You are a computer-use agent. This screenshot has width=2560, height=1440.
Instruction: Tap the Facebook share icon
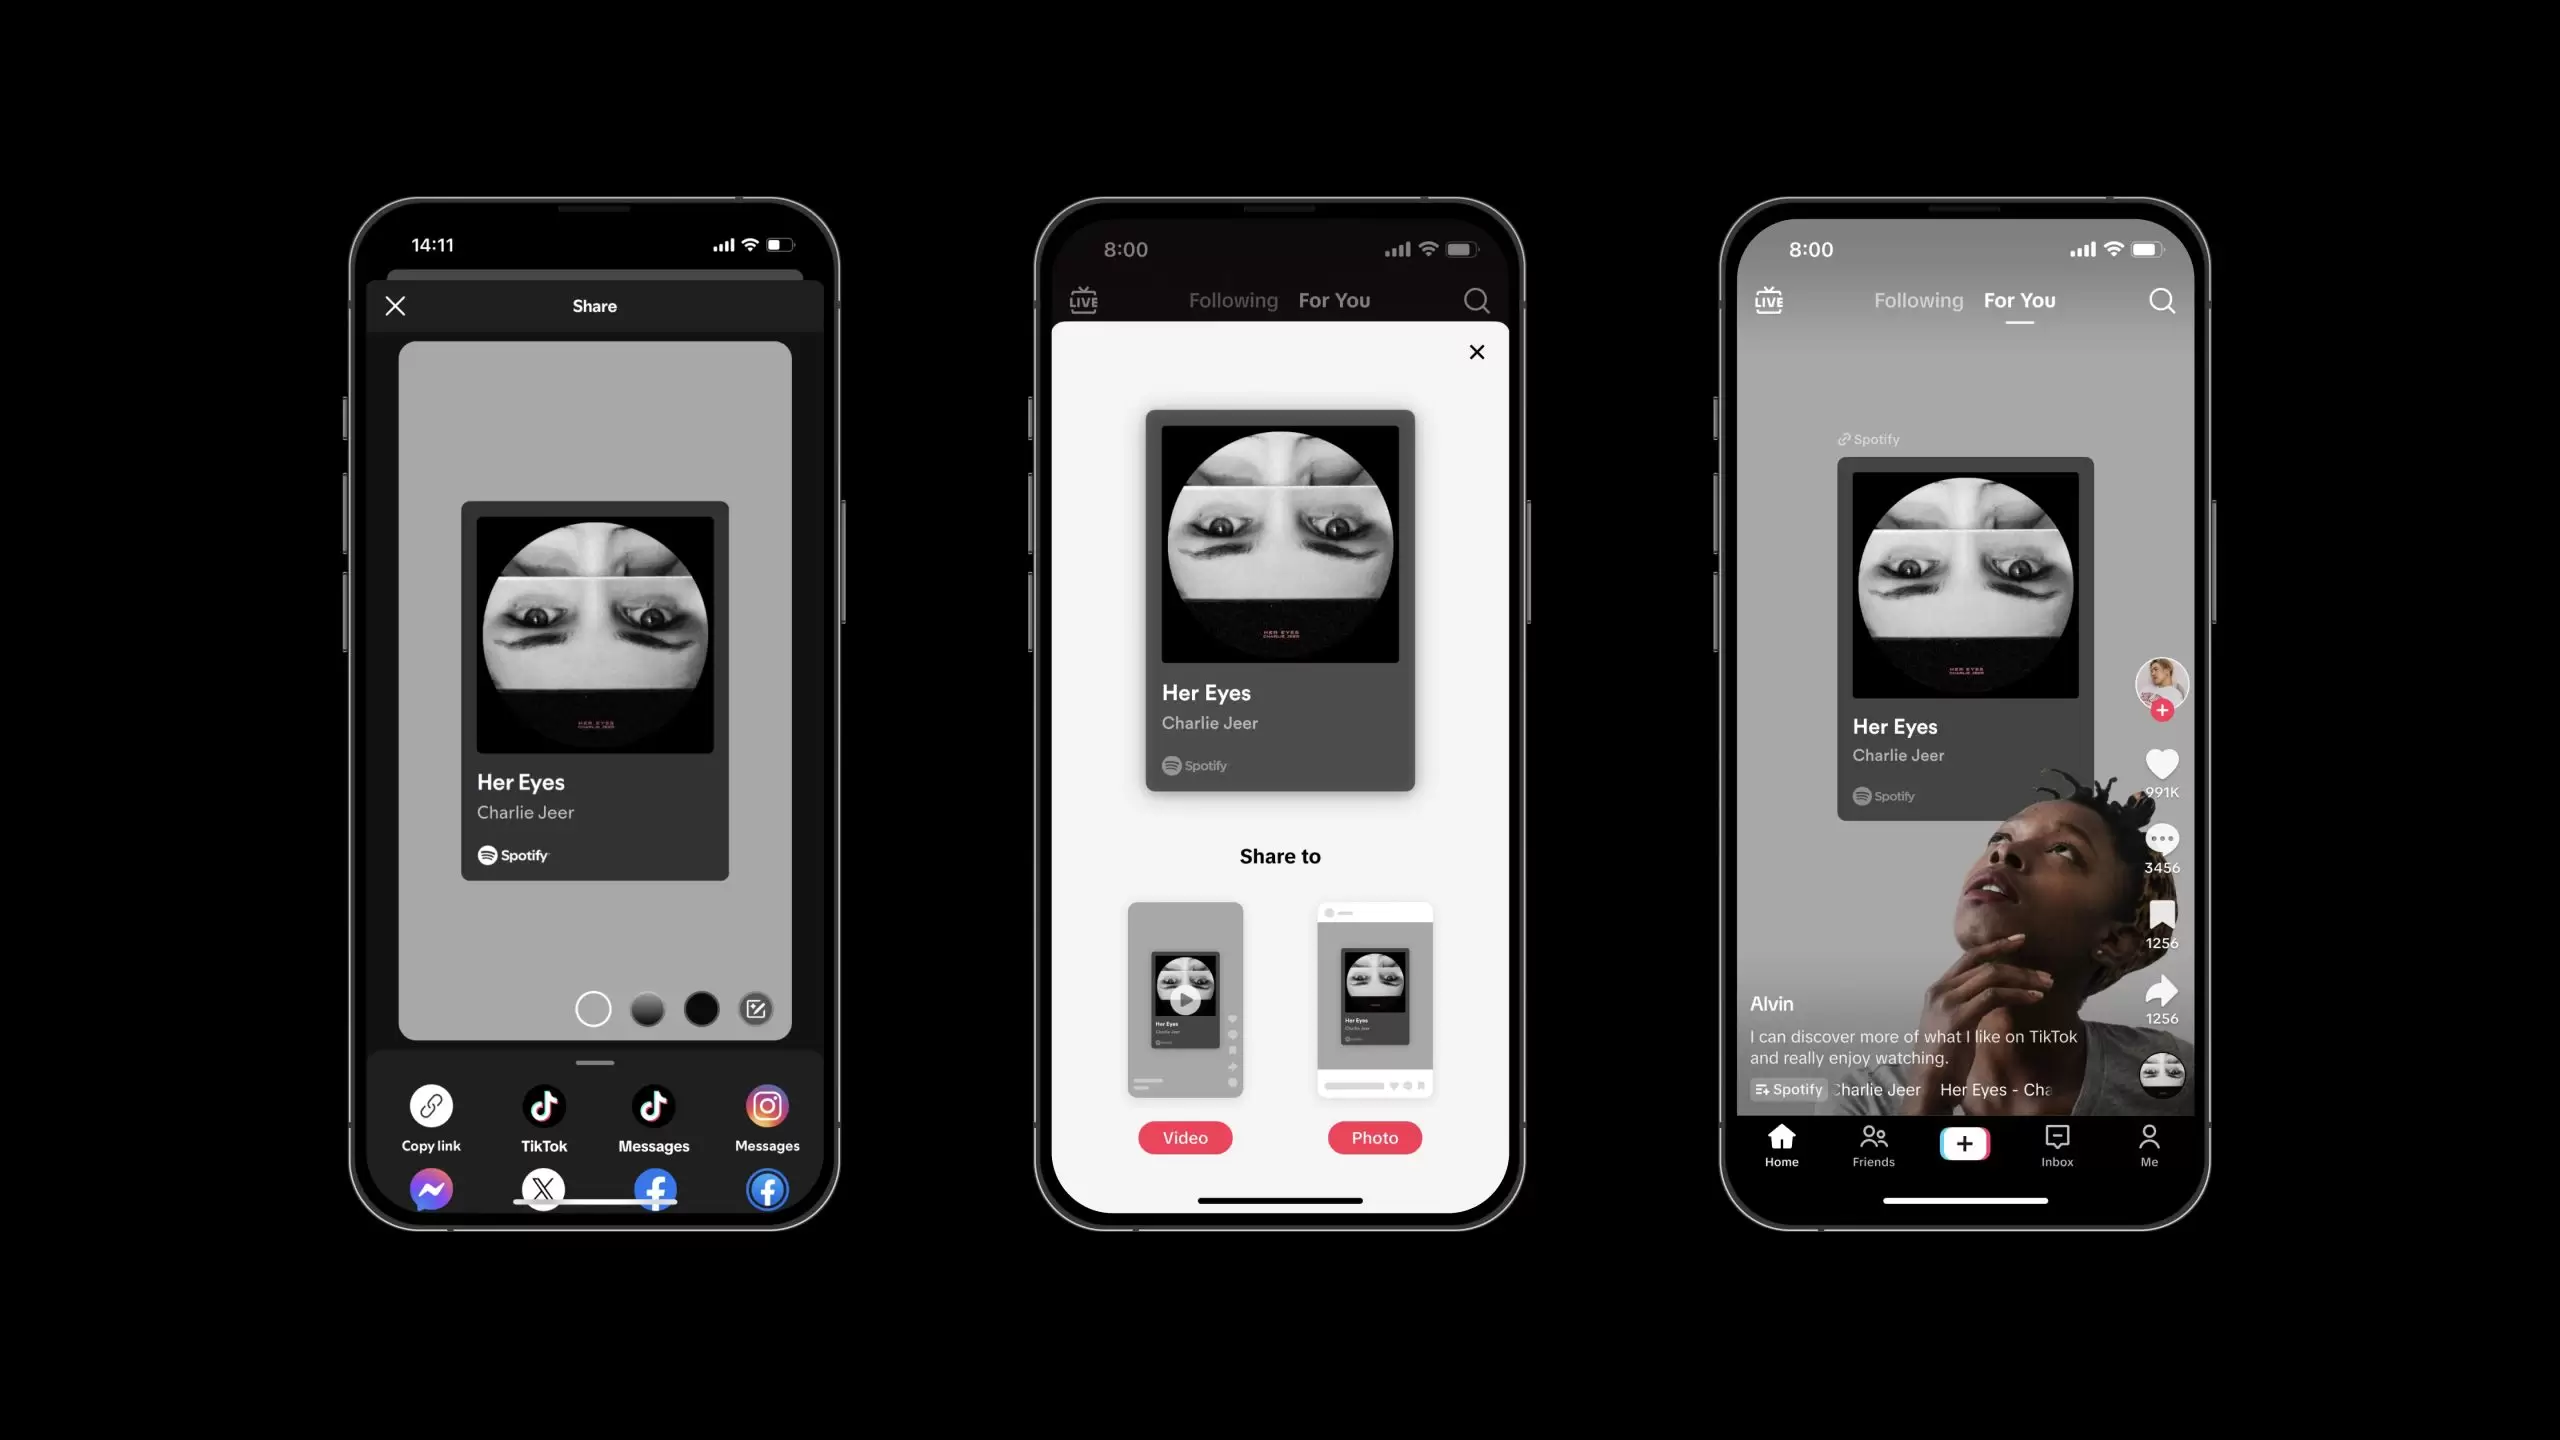coord(654,1189)
